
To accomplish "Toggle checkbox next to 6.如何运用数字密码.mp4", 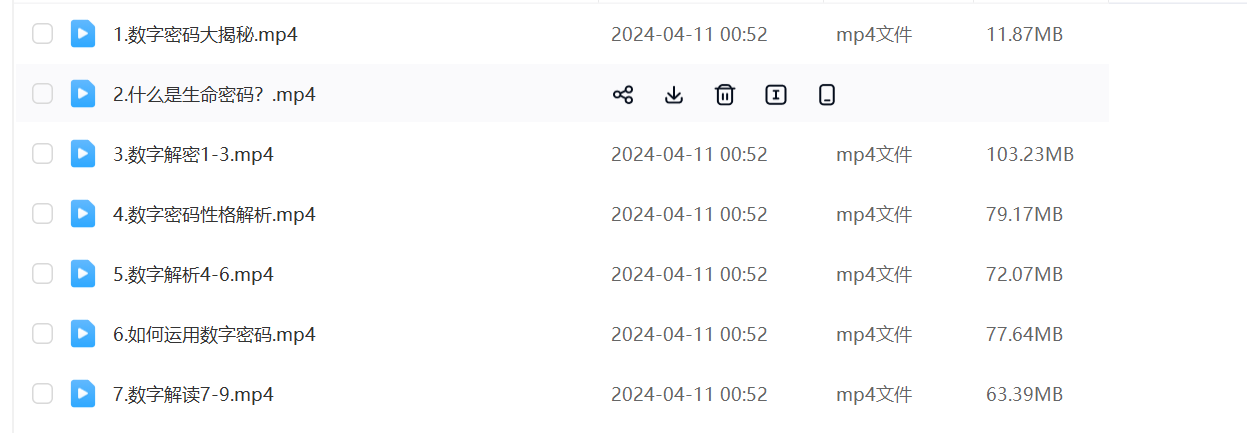I will [x=42, y=334].
